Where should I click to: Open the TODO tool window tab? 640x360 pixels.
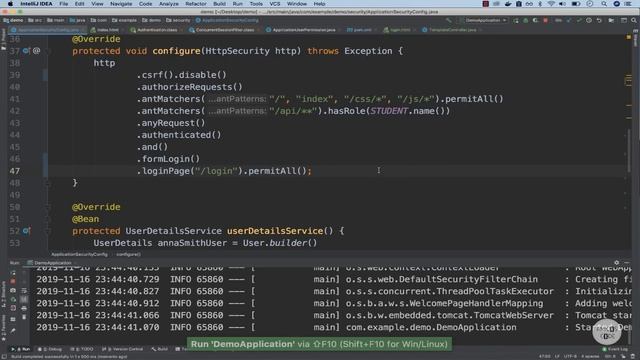point(82,349)
